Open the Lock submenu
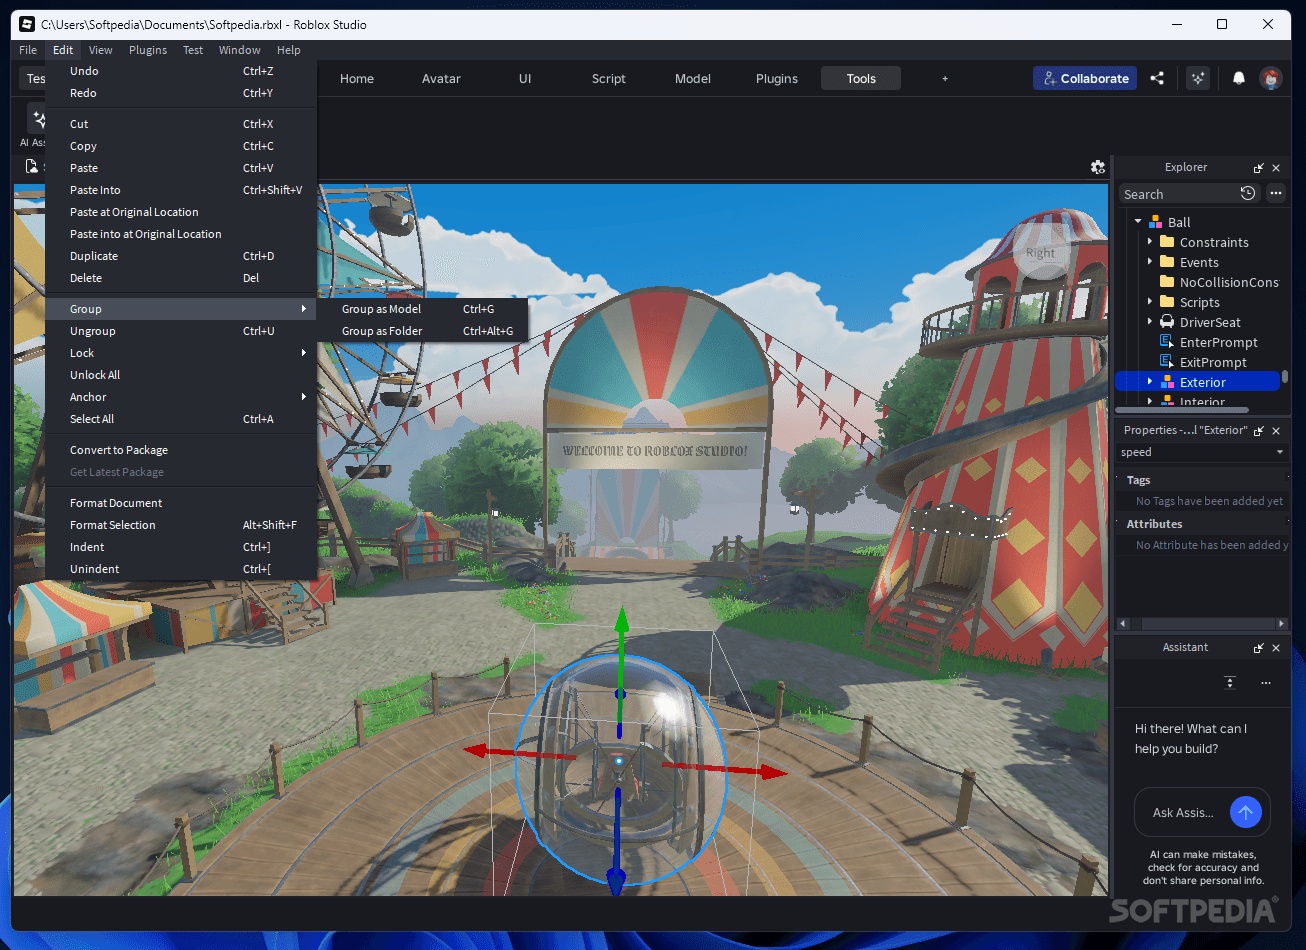1306x950 pixels. coord(181,353)
